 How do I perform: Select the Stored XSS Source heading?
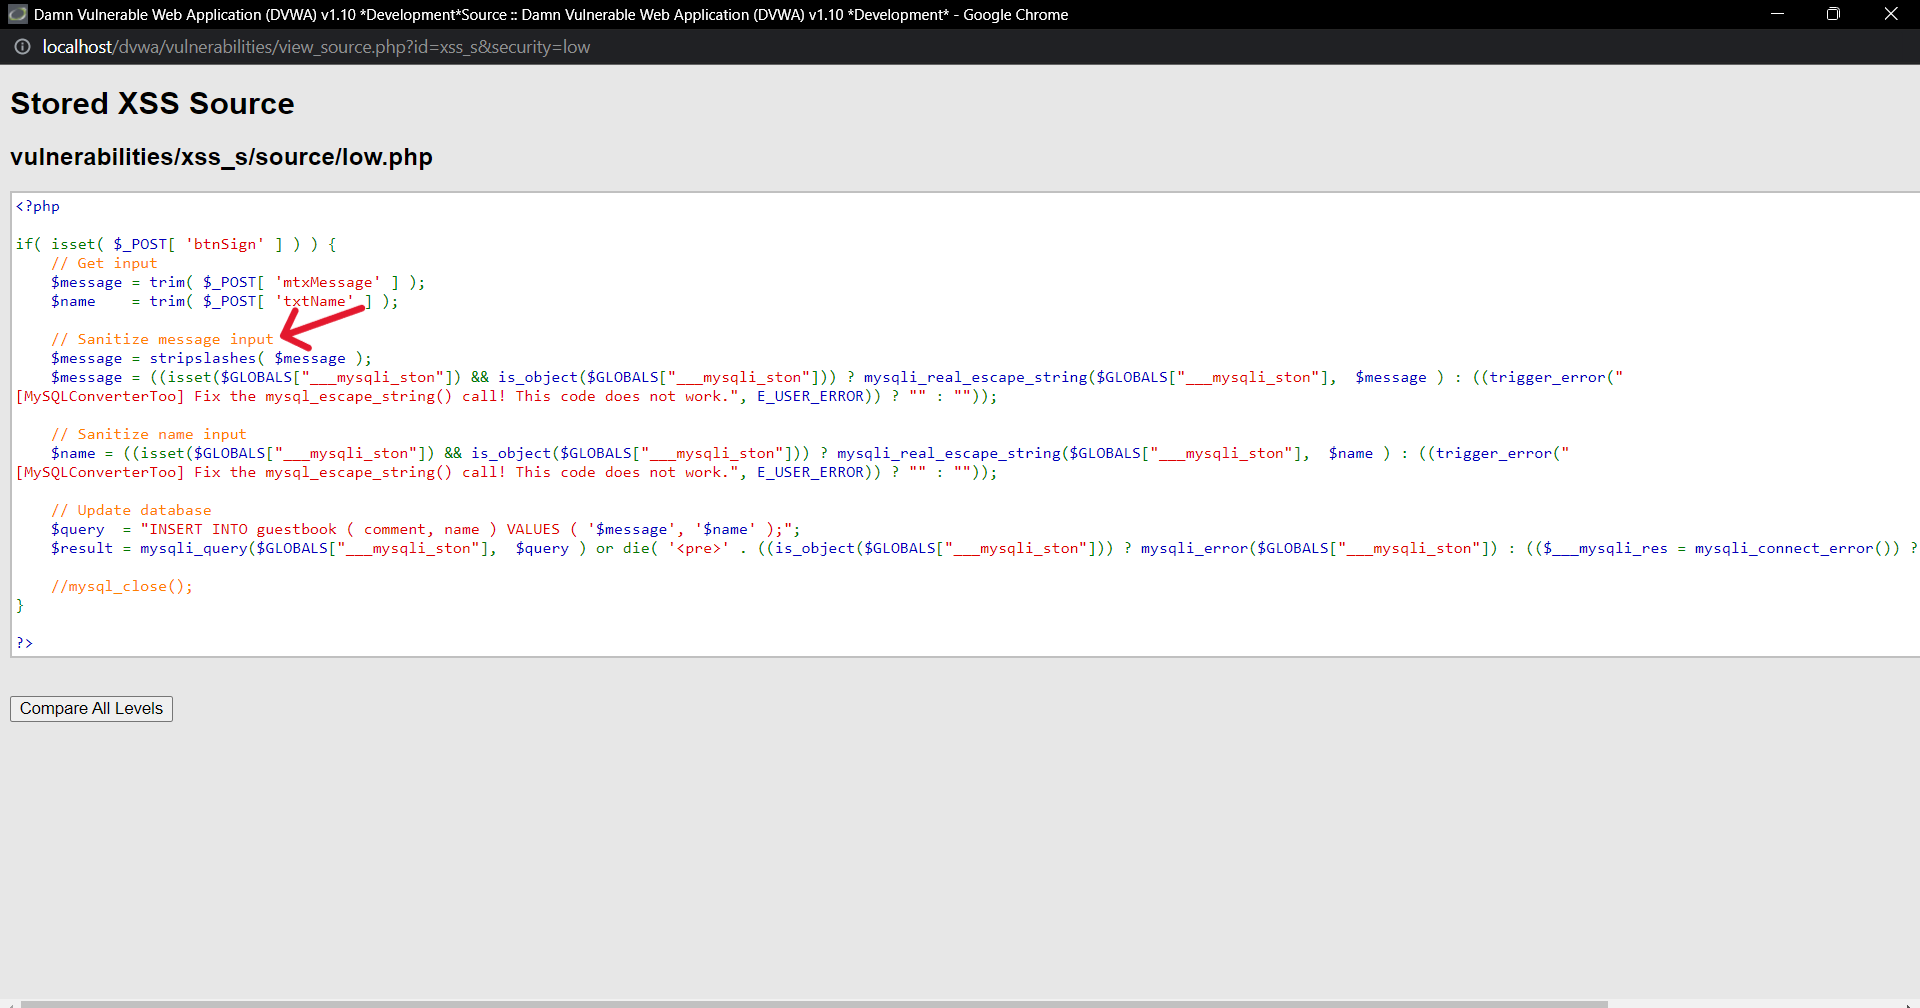[151, 103]
